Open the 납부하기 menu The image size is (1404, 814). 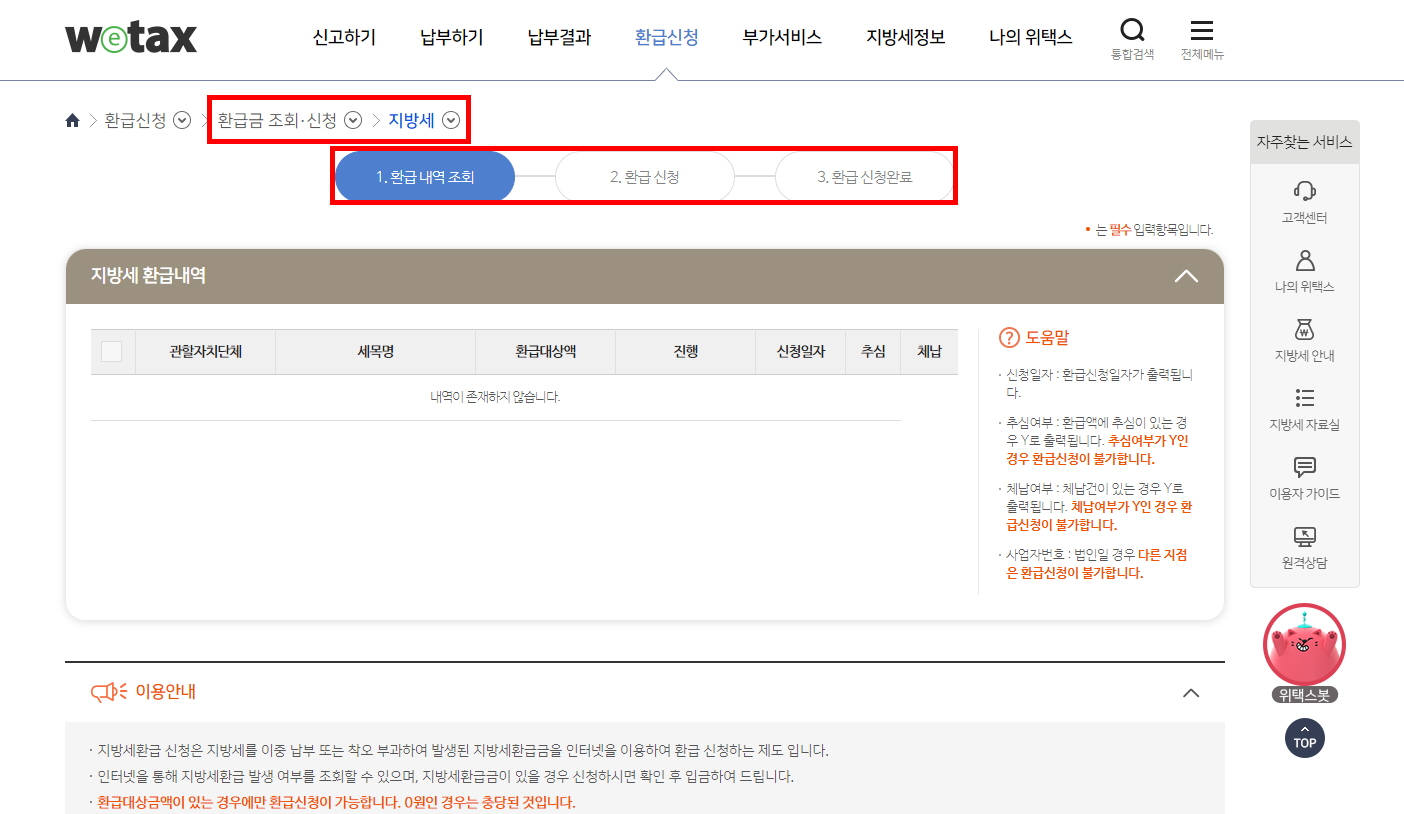point(452,38)
